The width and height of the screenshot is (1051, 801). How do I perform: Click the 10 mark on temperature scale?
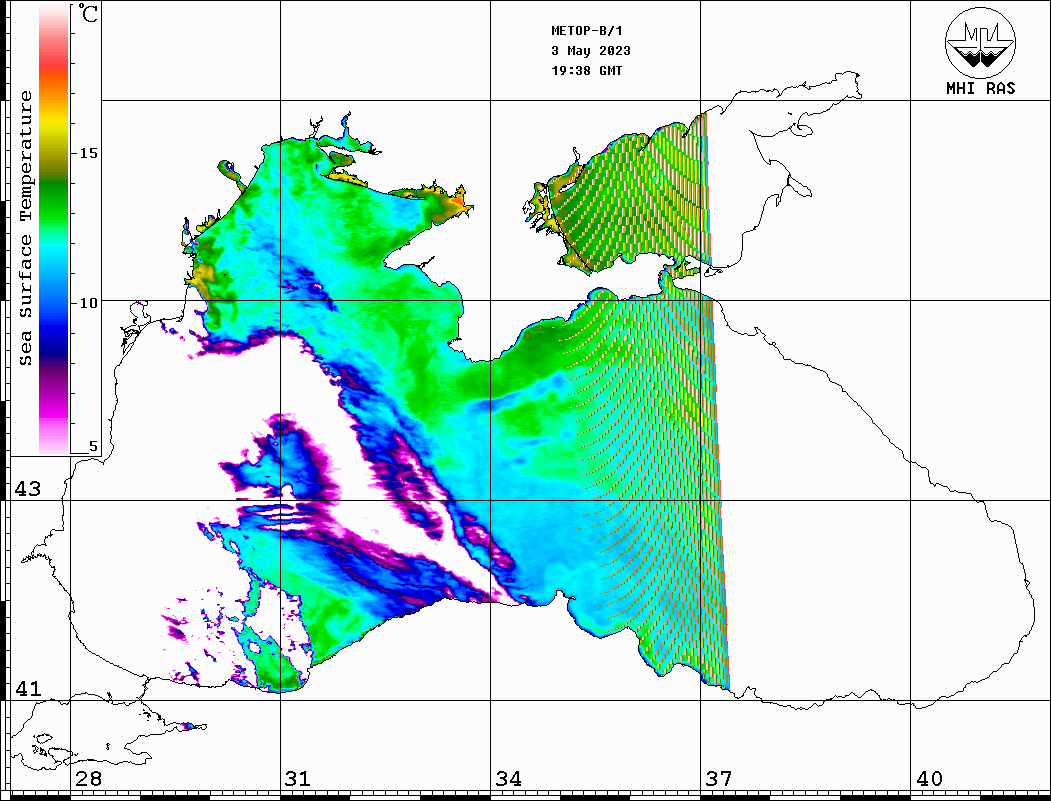click(88, 303)
